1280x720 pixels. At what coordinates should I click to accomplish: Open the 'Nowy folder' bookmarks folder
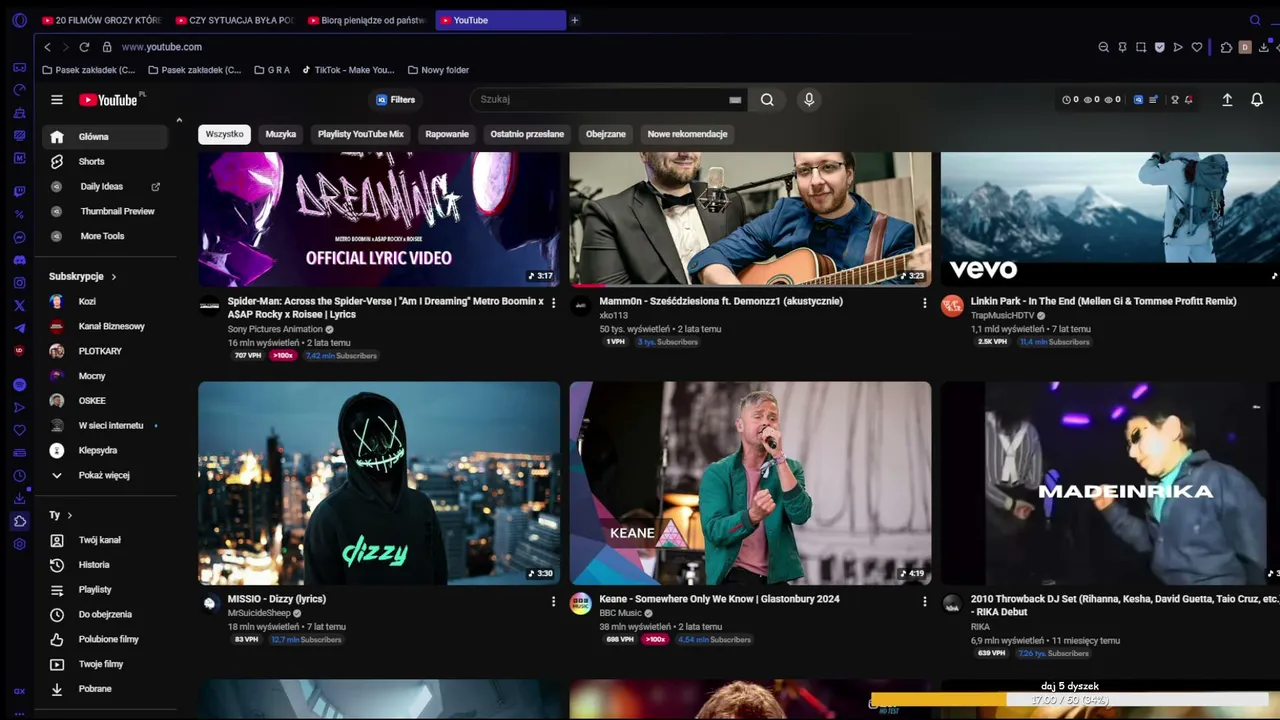pyautogui.click(x=438, y=70)
